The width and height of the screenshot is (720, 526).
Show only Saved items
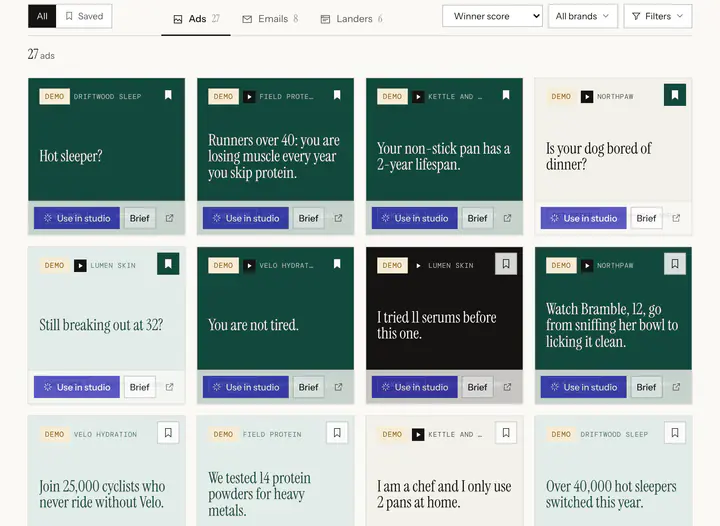pos(84,16)
